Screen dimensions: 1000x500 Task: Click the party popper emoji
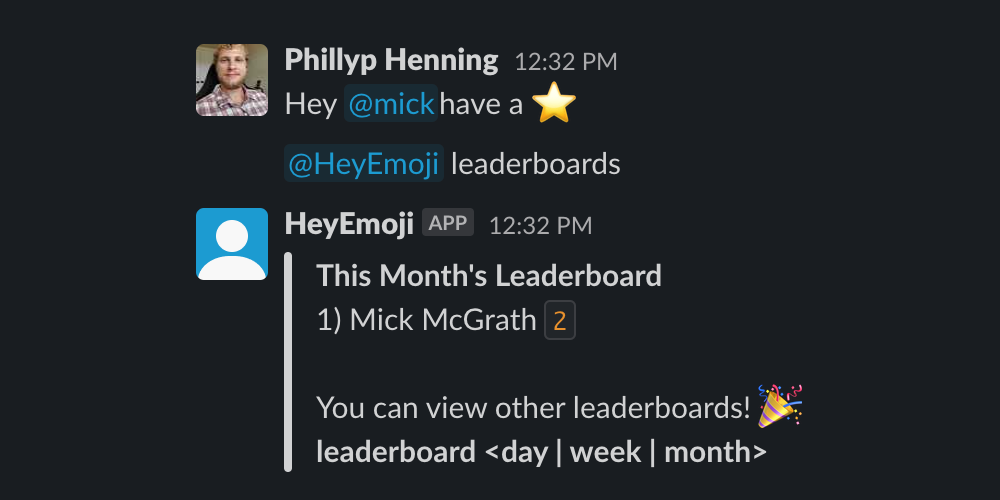pos(779,406)
